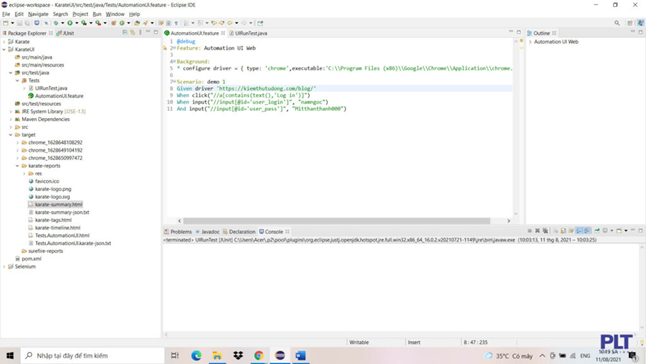The width and height of the screenshot is (646, 364).
Task: Click Remove All Terminated Launches in Console
Action: [x=545, y=231]
